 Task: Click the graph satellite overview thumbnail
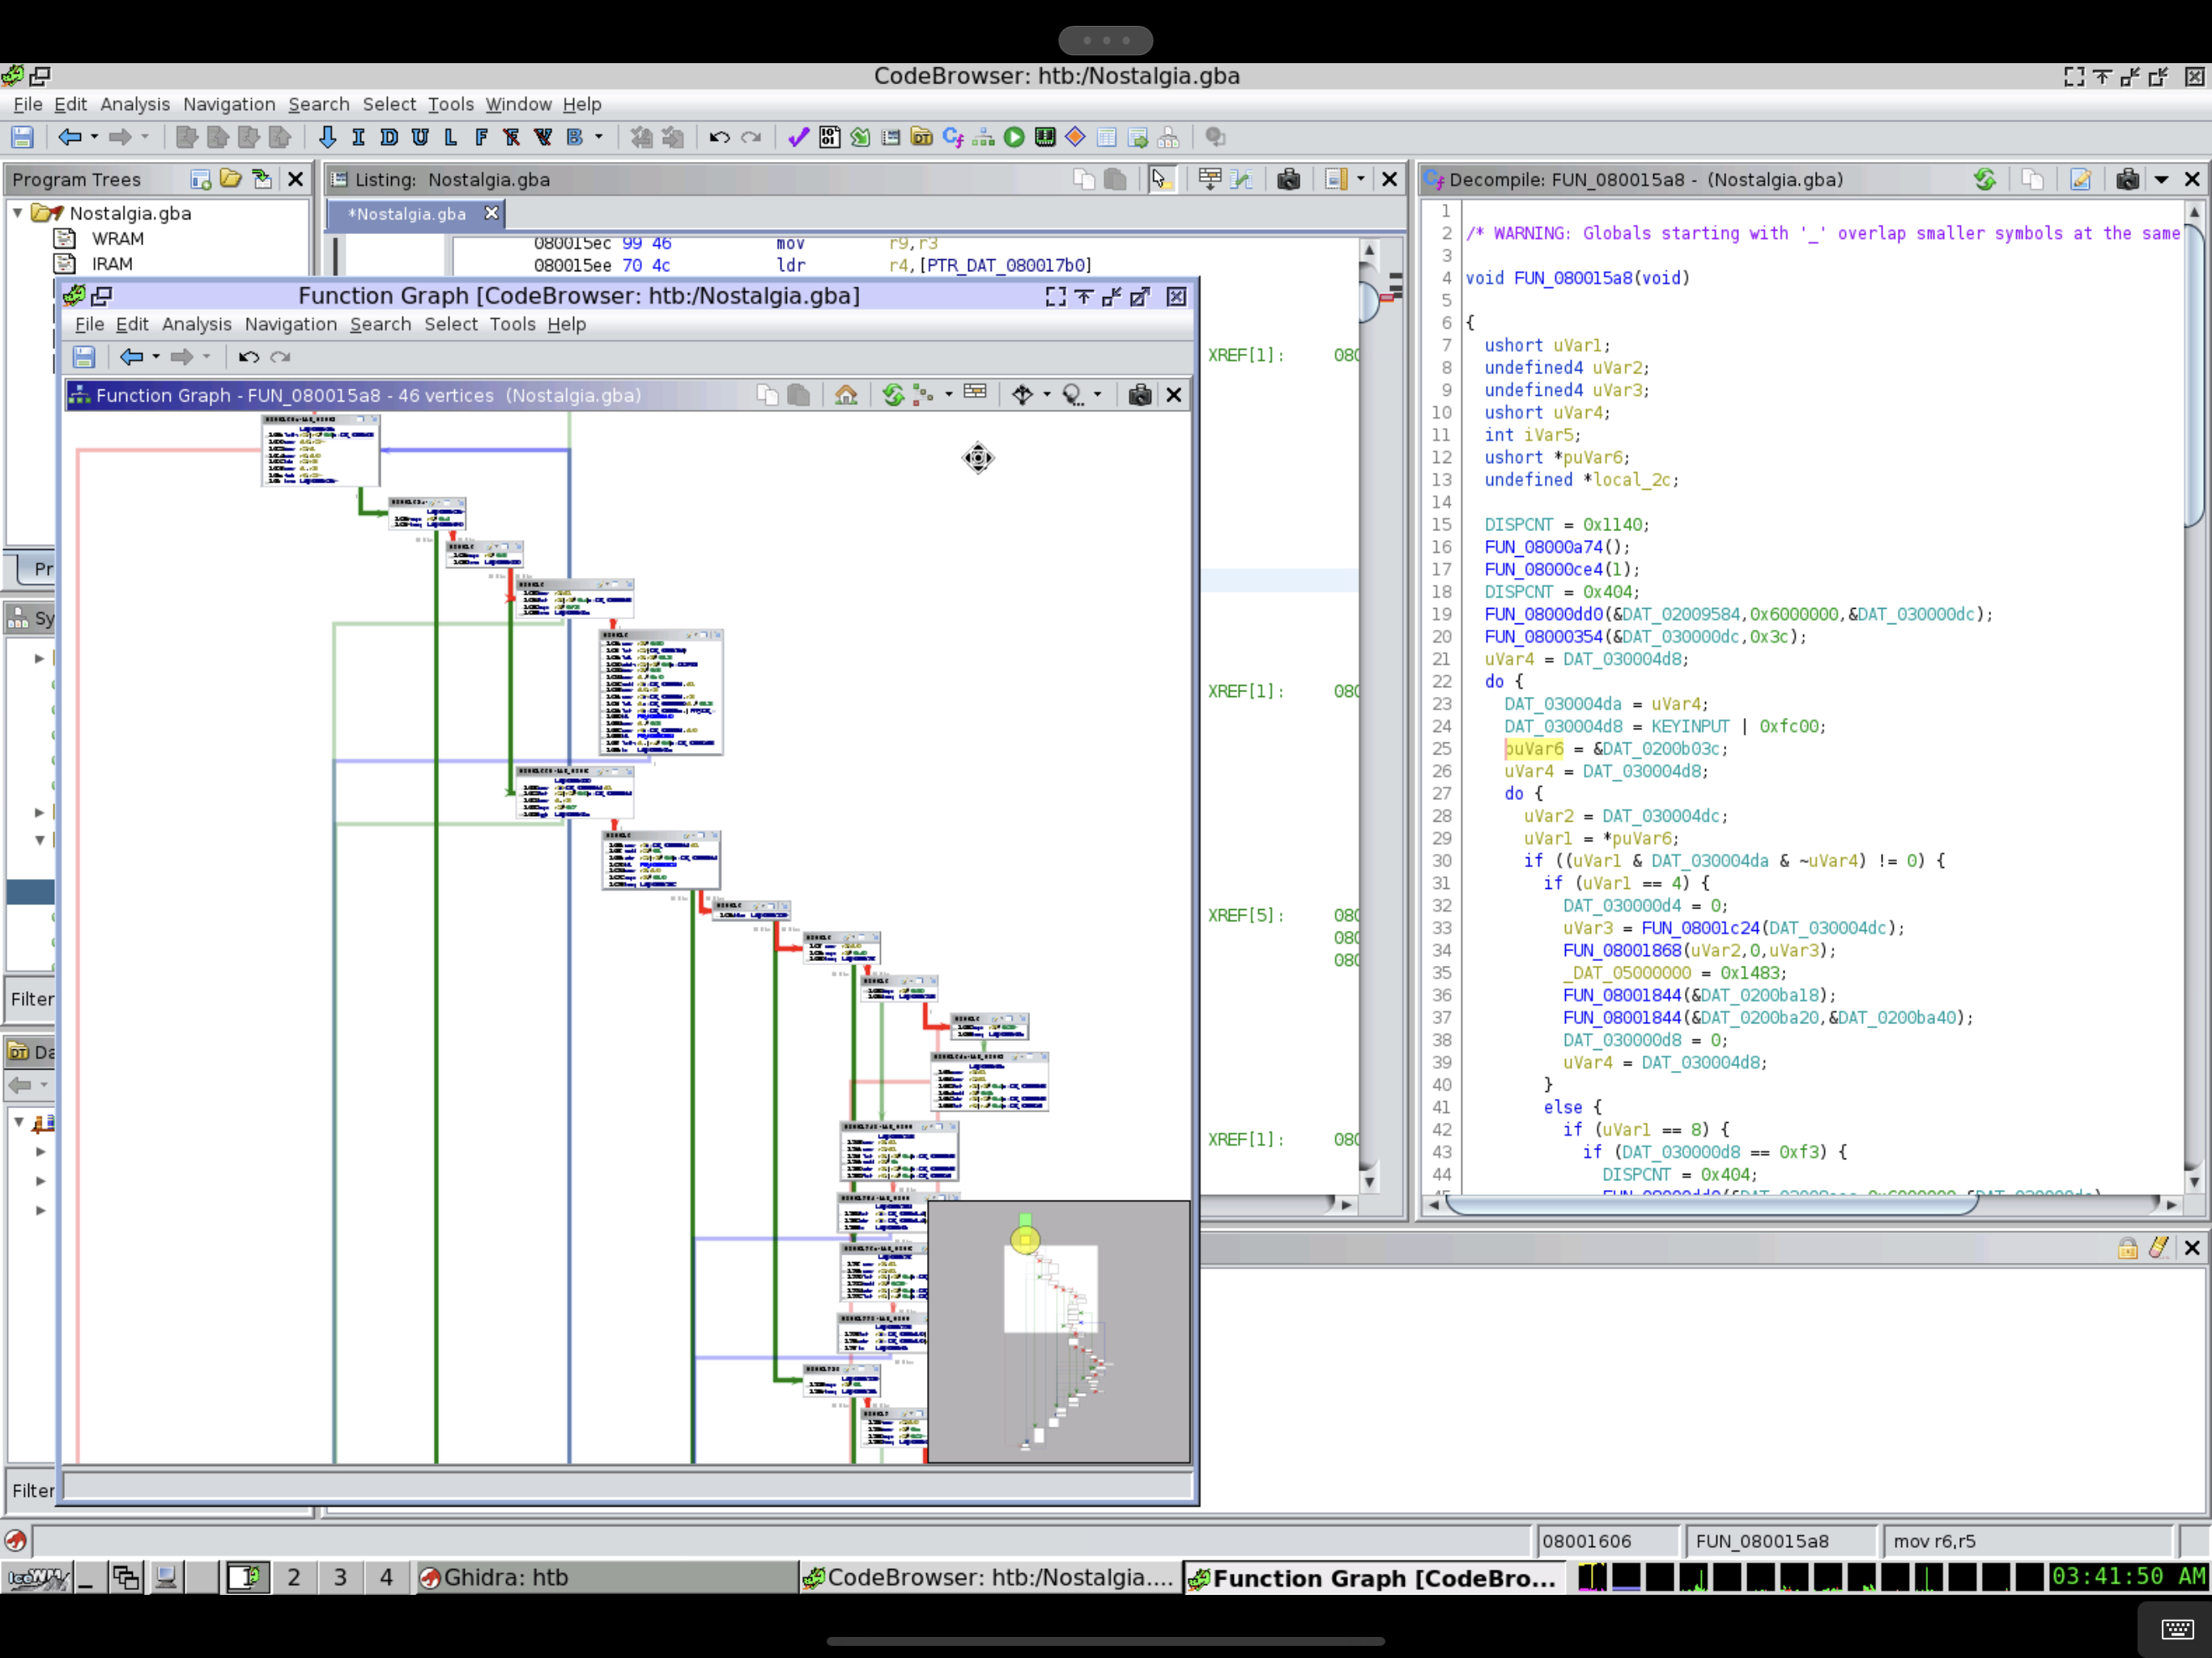pyautogui.click(x=1059, y=1331)
